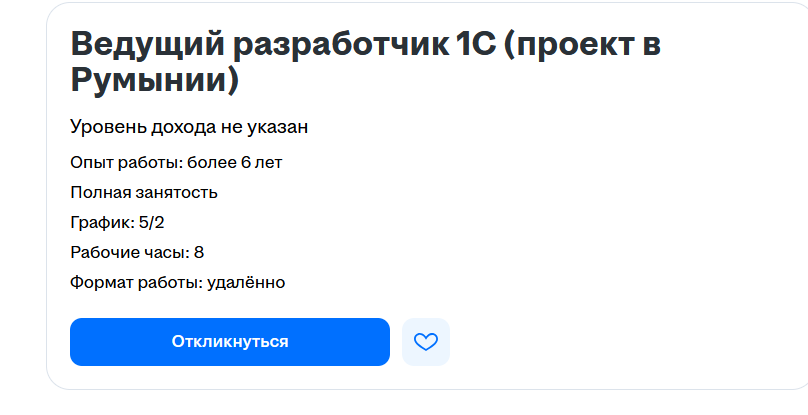Click the График: 5/2 line

[x=117, y=222]
